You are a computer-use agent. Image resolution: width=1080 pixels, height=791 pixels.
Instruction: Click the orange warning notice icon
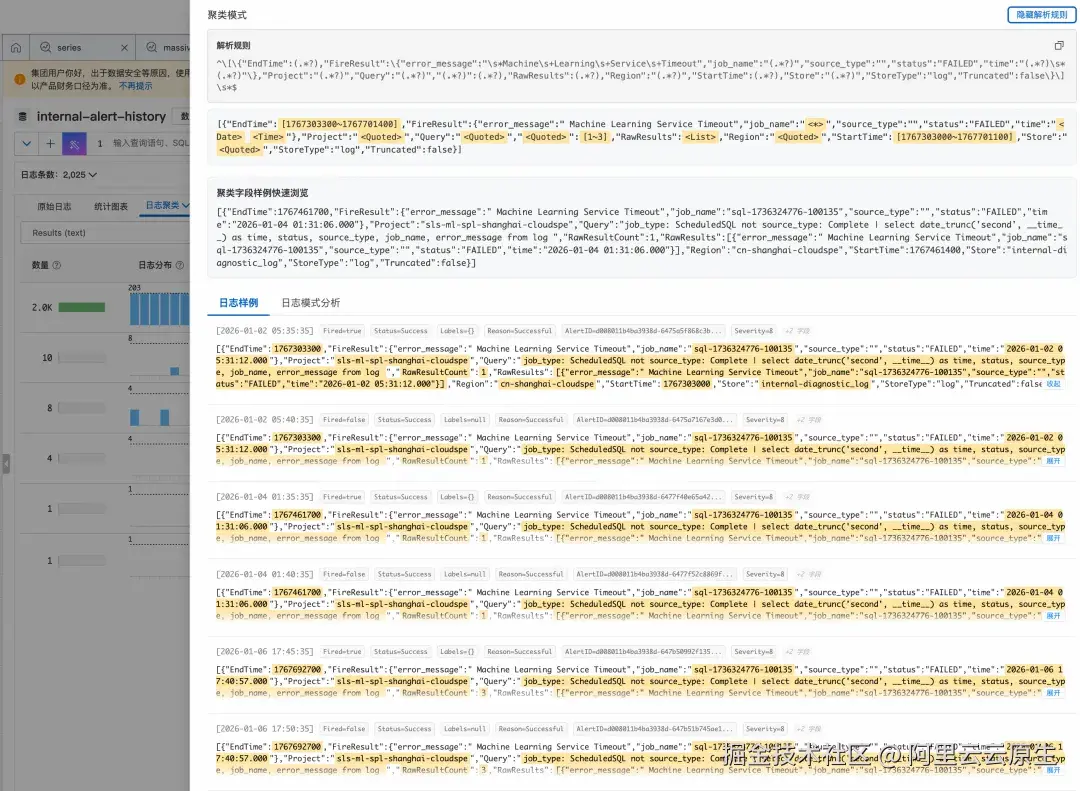(x=20, y=79)
